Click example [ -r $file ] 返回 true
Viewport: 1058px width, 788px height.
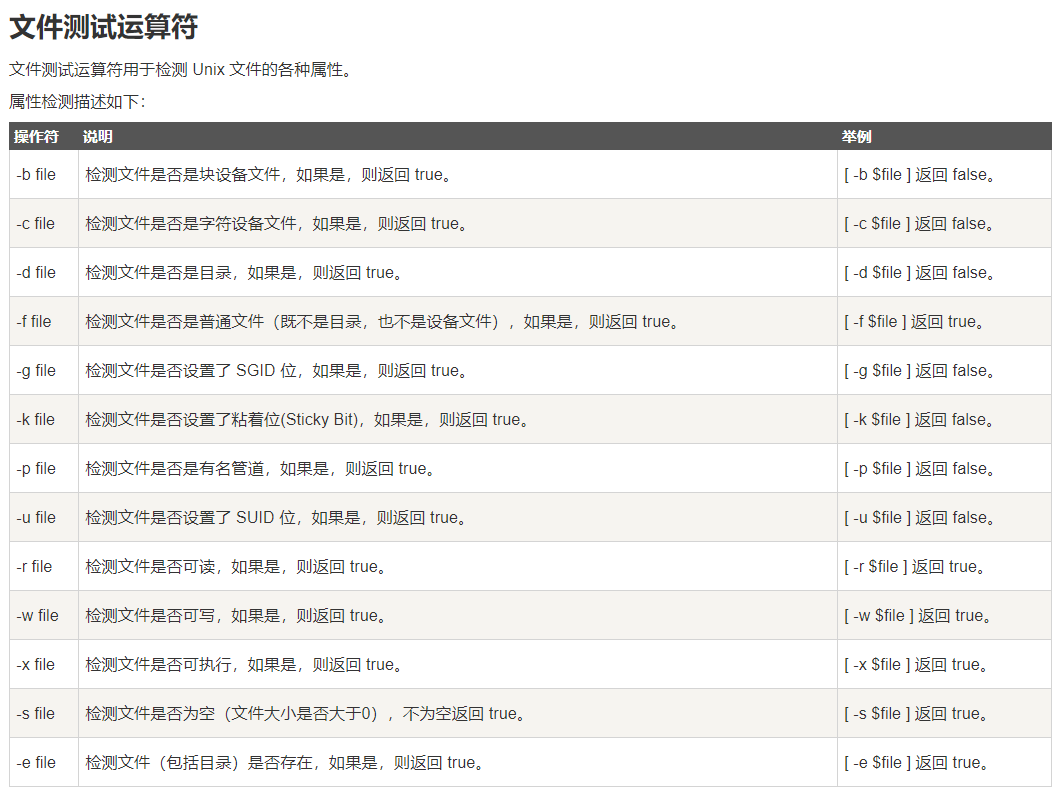click(915, 567)
